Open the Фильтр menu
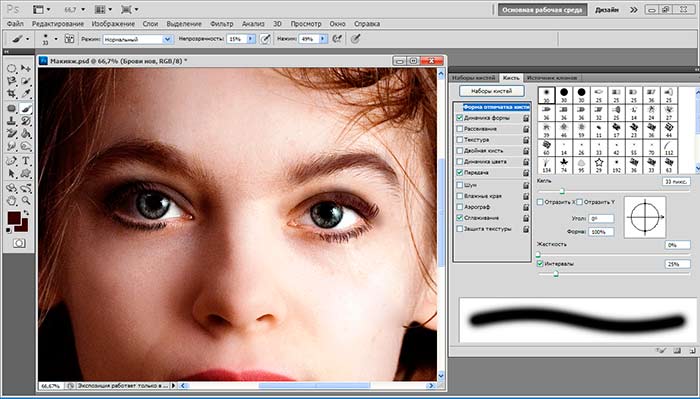The width and height of the screenshot is (700, 399). point(222,24)
